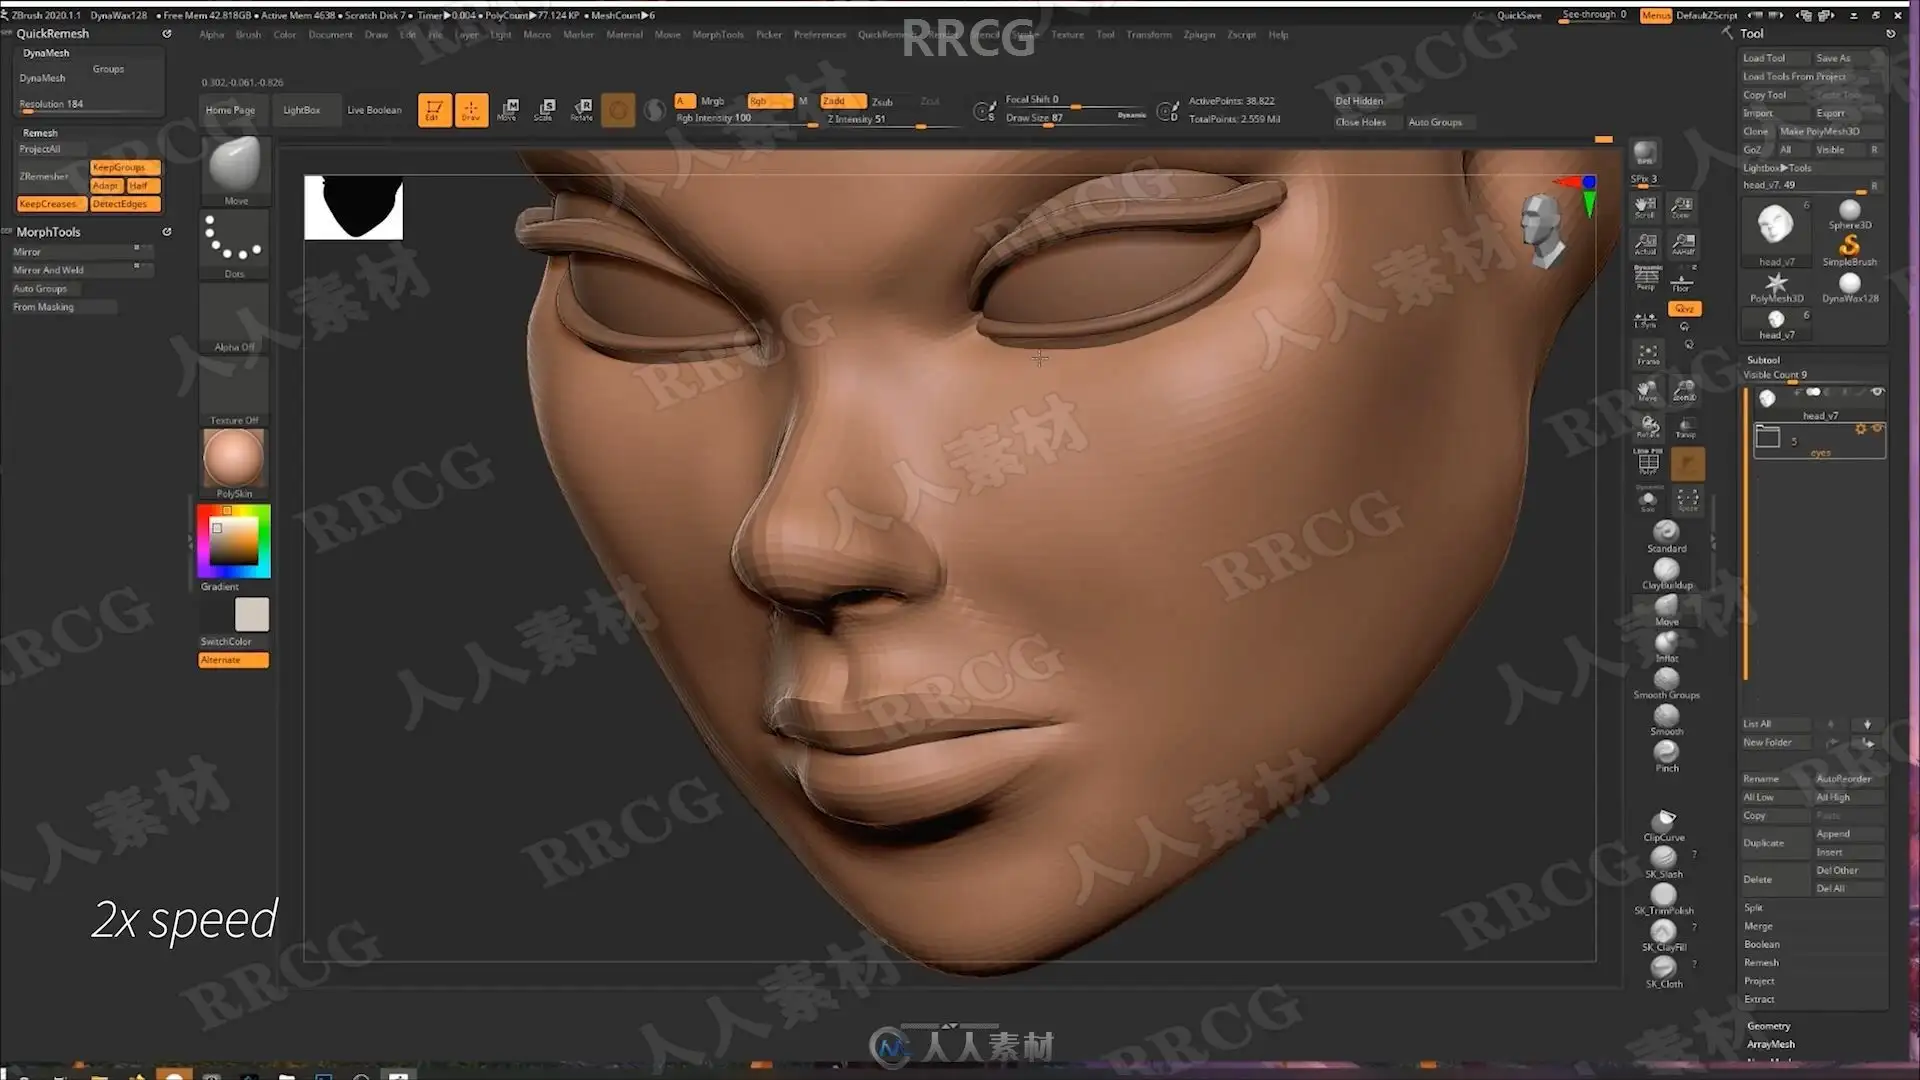Toggle L.Sym local symmetry

1645,319
